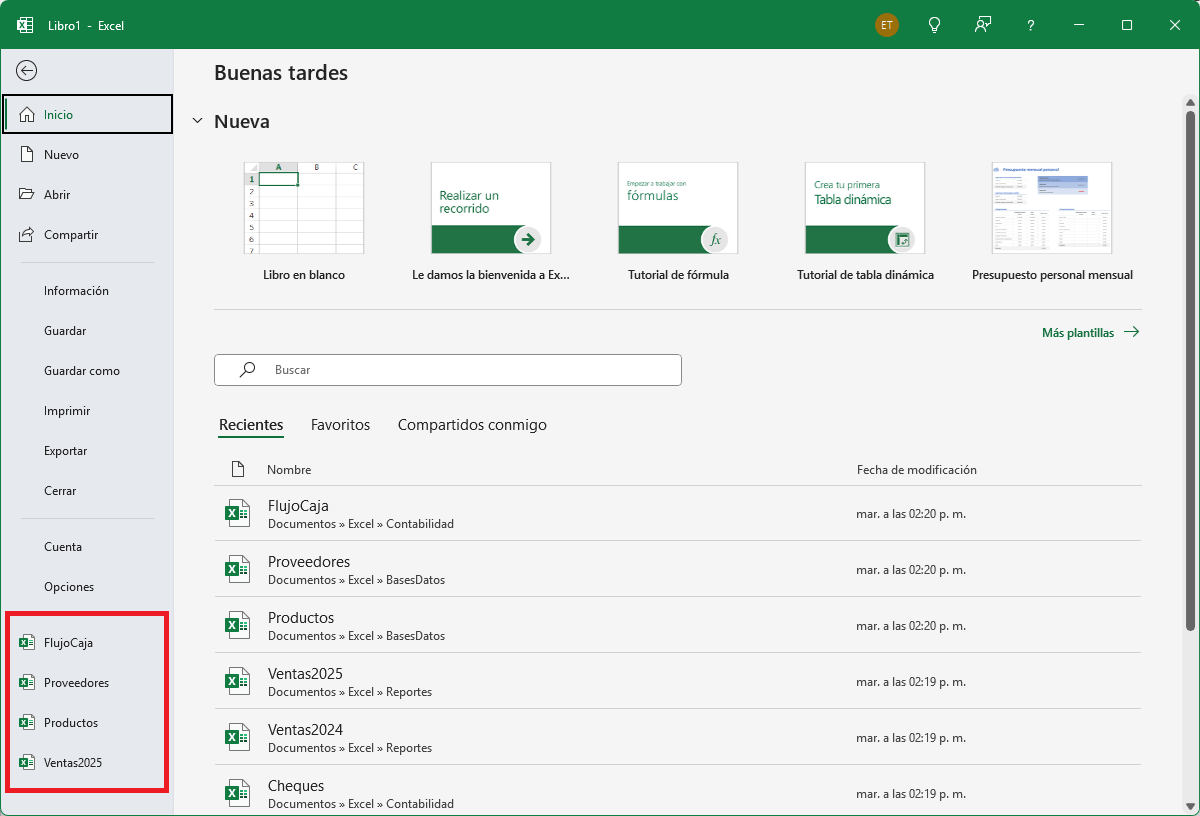This screenshot has width=1200, height=816.
Task: Open Tutorial de tabla dinámica template
Action: pos(865,221)
